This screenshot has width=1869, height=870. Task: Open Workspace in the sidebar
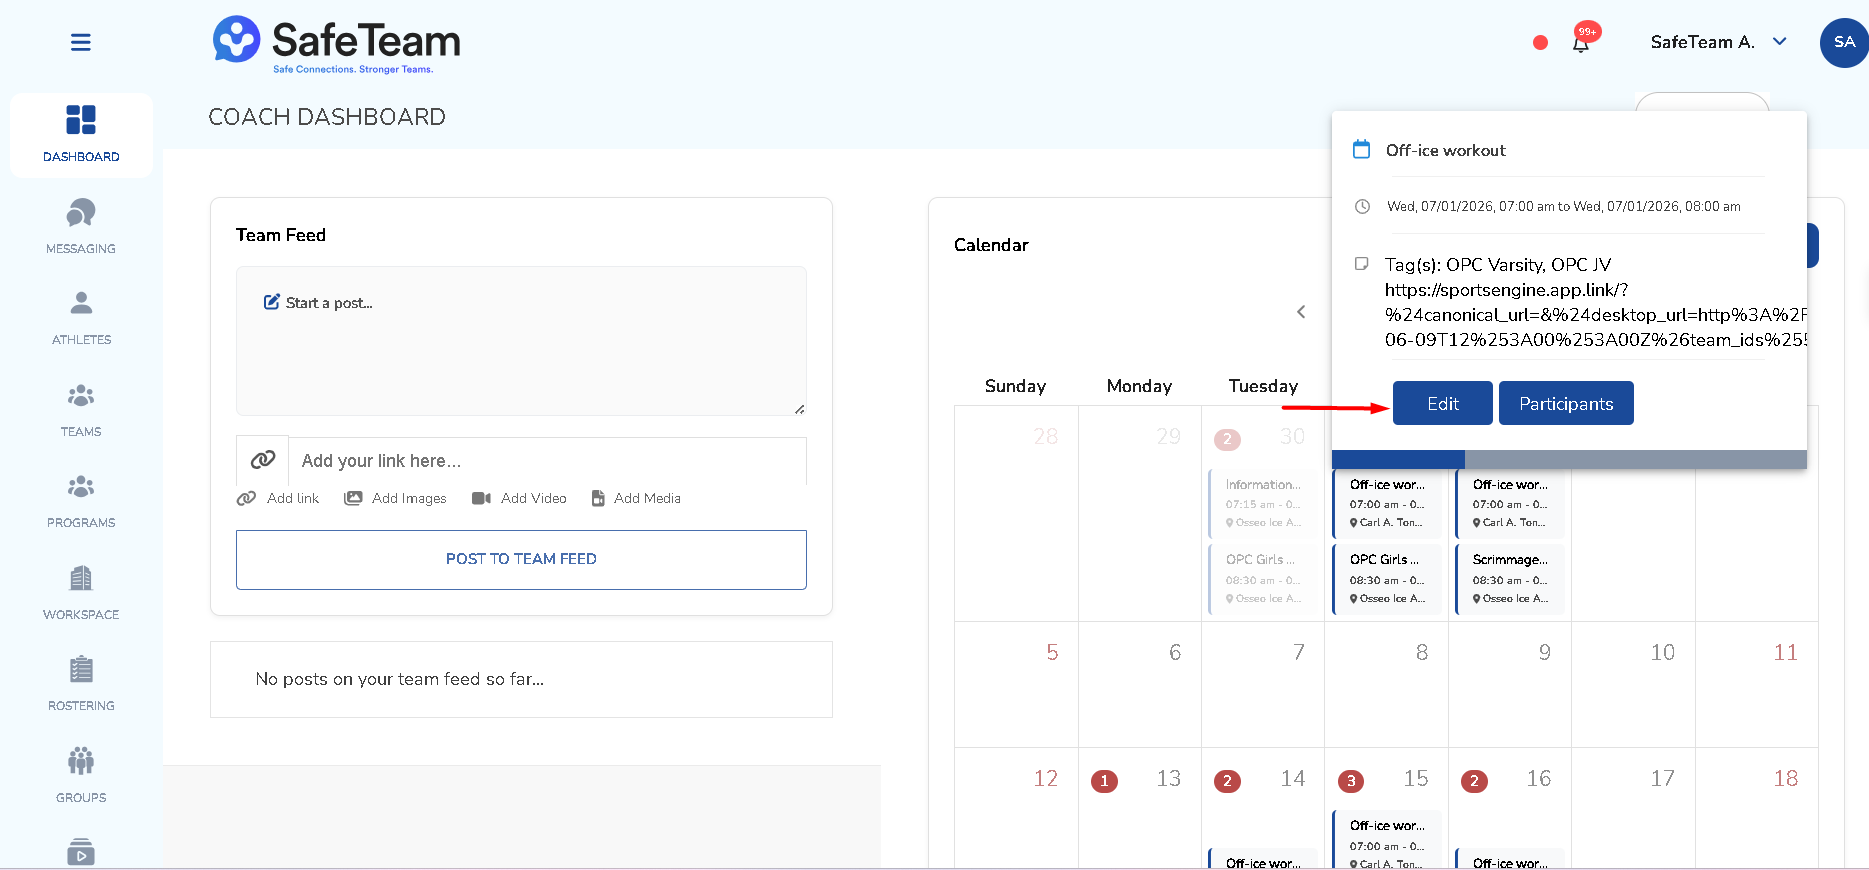coord(81,593)
